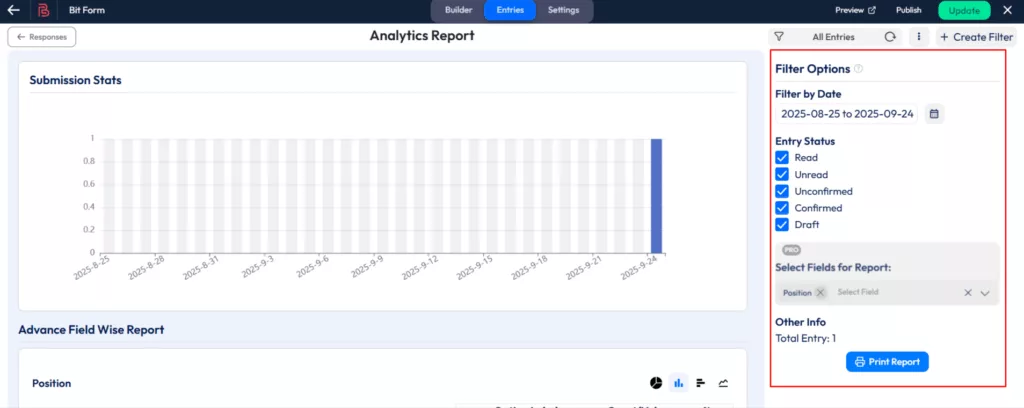Click the Publish button
The width and height of the screenshot is (1024, 408).
[908, 10]
